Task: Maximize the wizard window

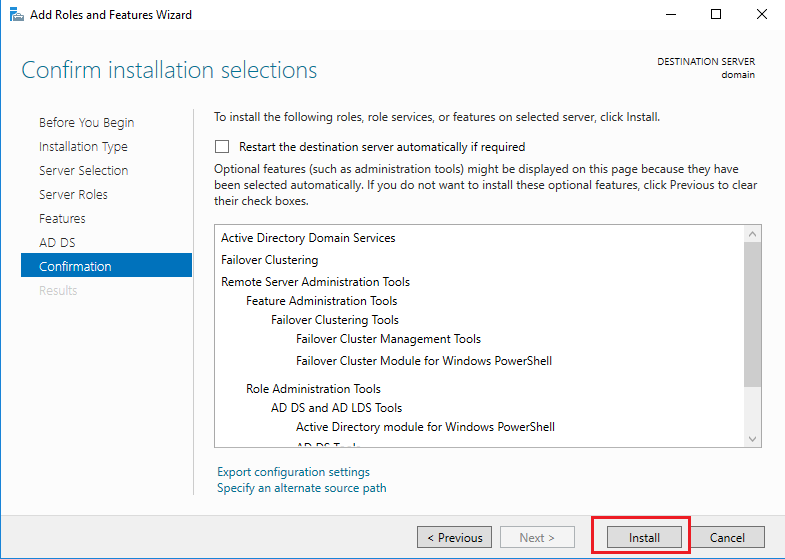Action: [716, 15]
